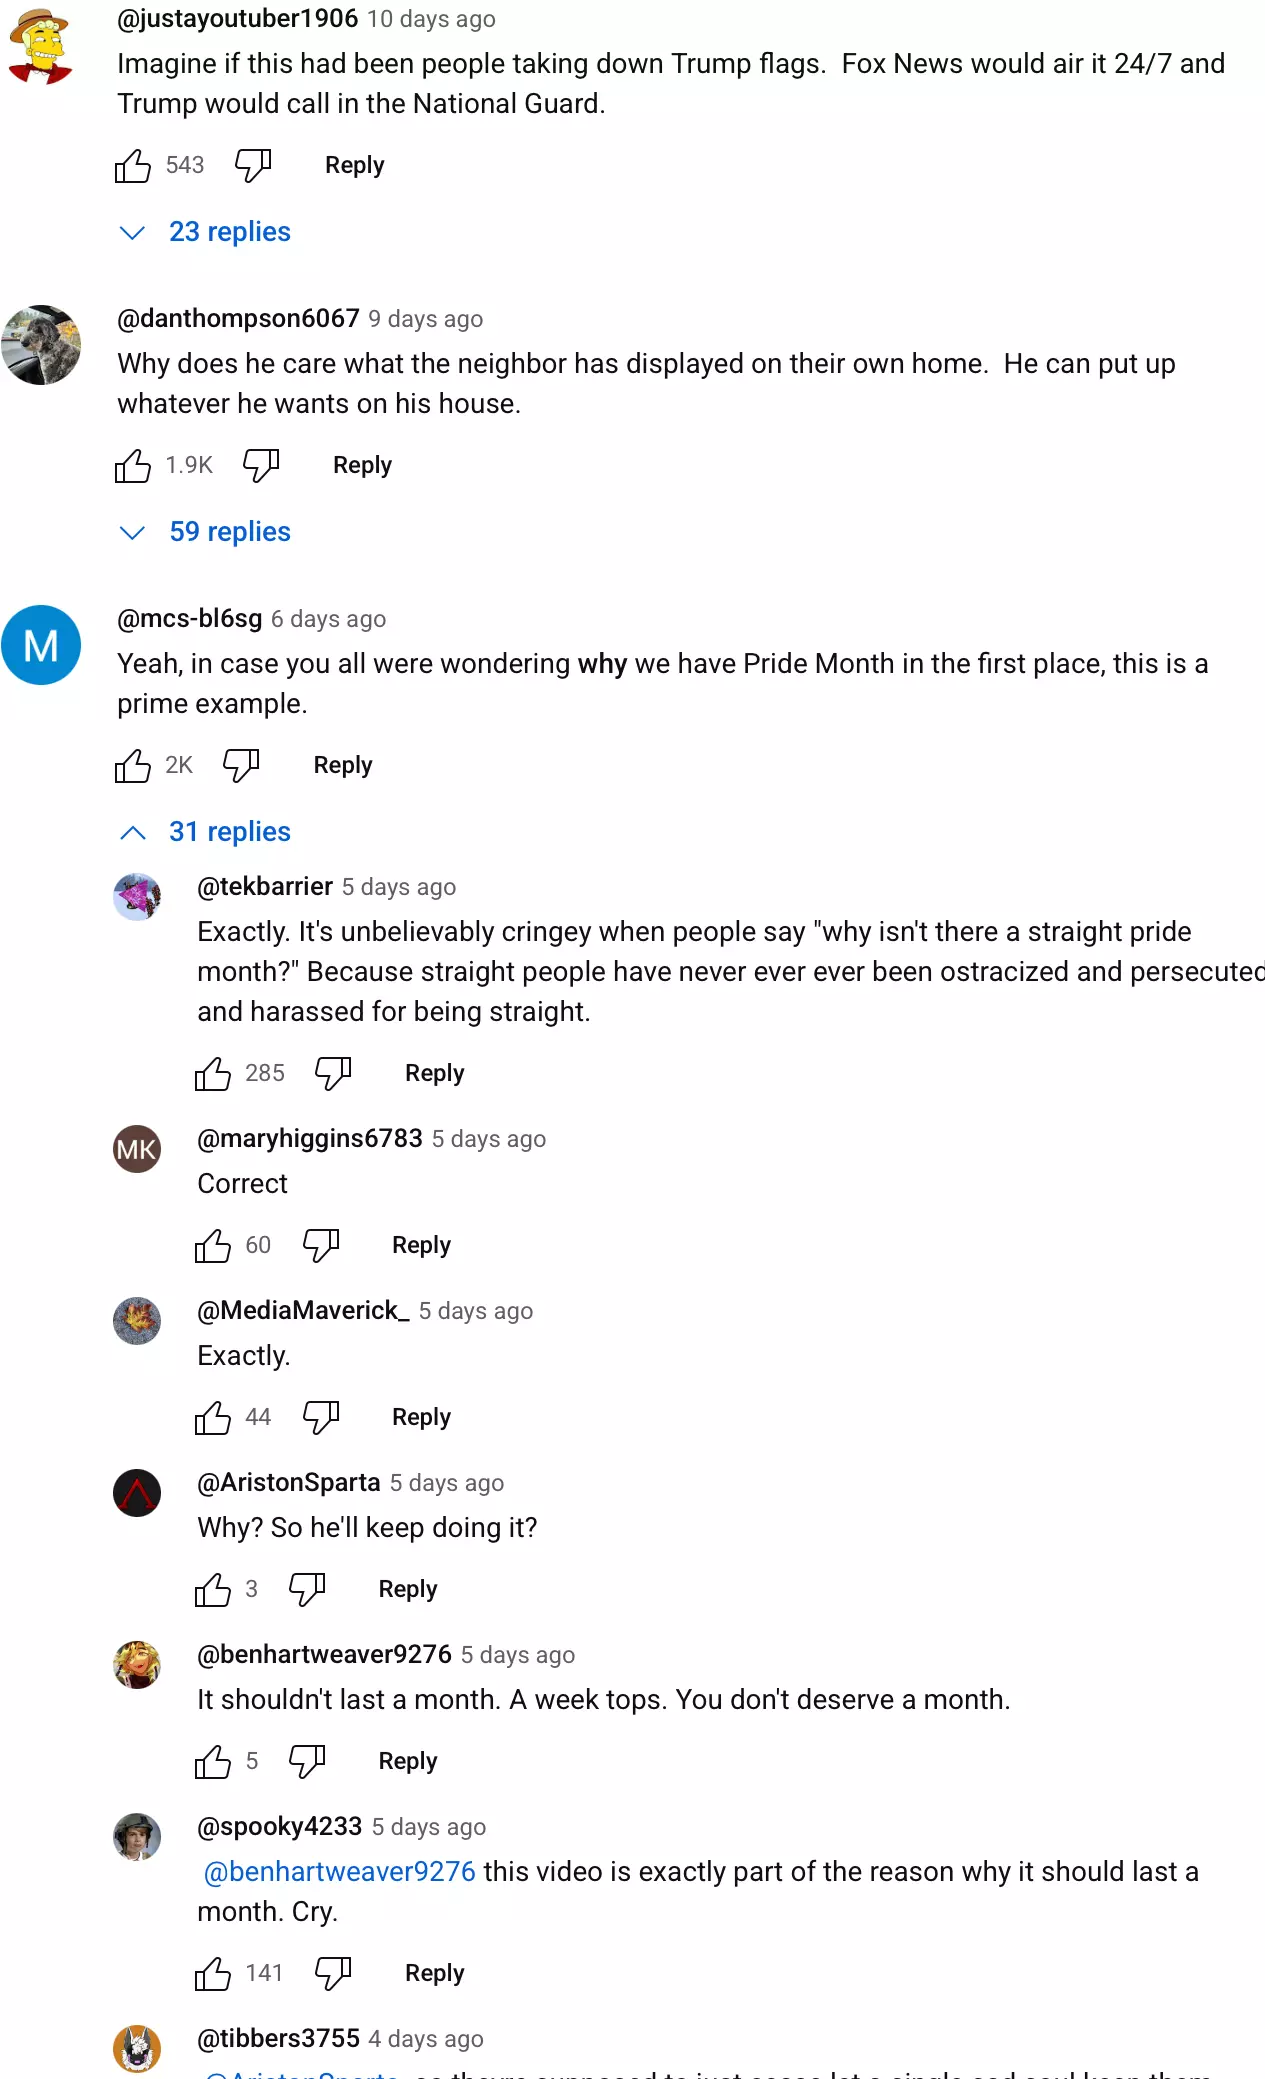Dislike the @MediaMaverick_ 'Exactly.' reply
The height and width of the screenshot is (2079, 1265).
[321, 1417]
